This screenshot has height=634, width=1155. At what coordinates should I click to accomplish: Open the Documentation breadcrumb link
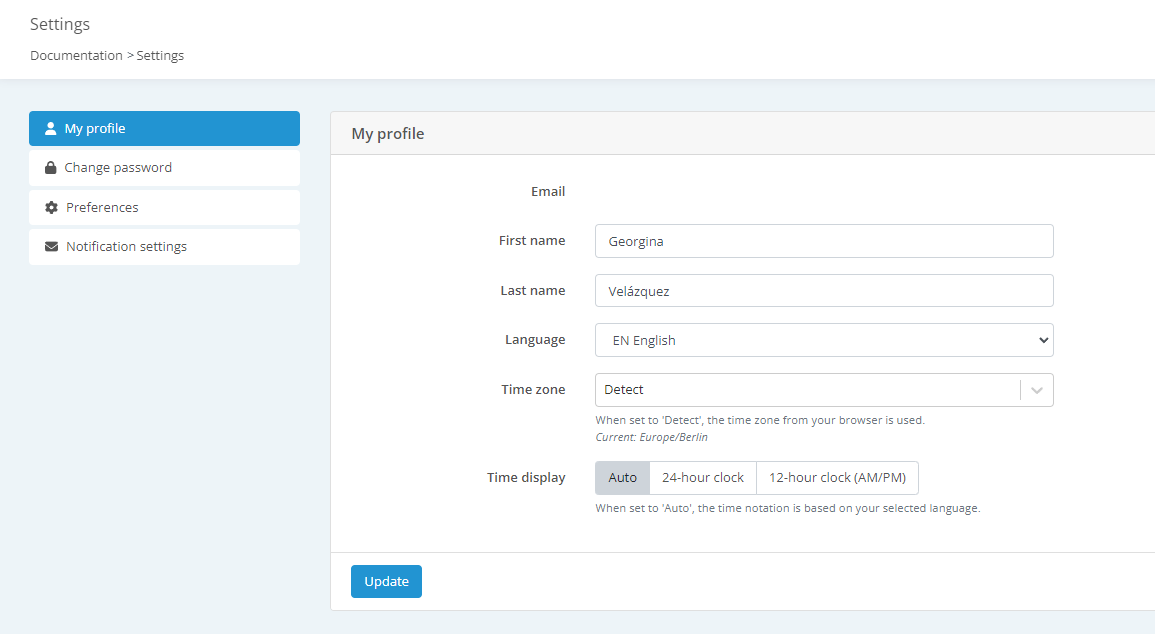pos(76,55)
